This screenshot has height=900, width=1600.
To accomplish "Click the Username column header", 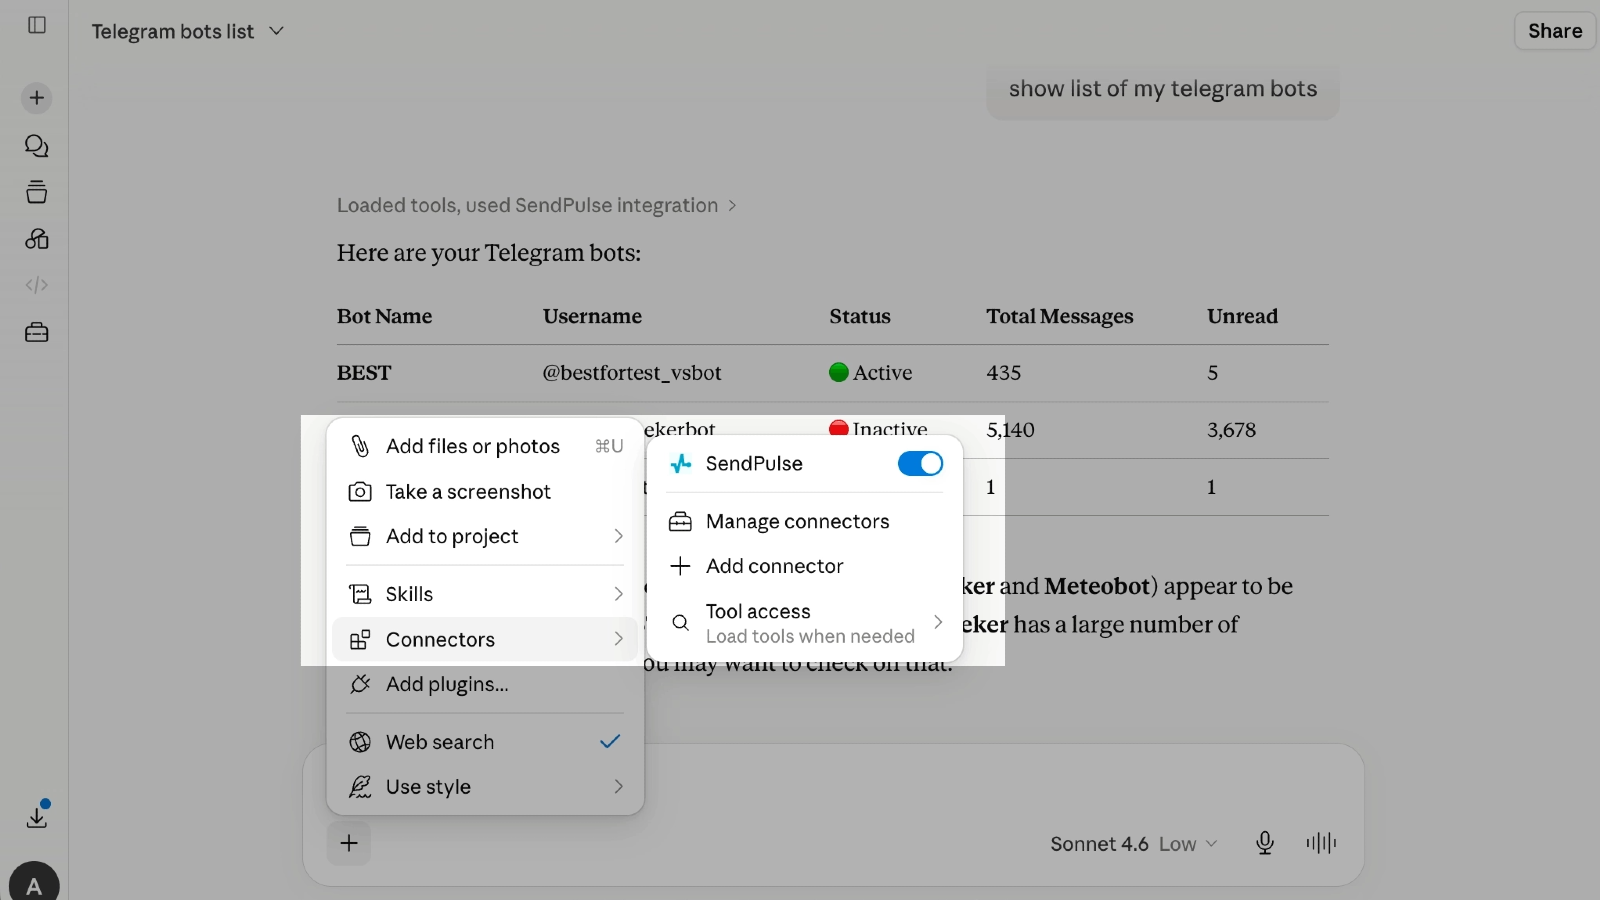I will pyautogui.click(x=593, y=316).
